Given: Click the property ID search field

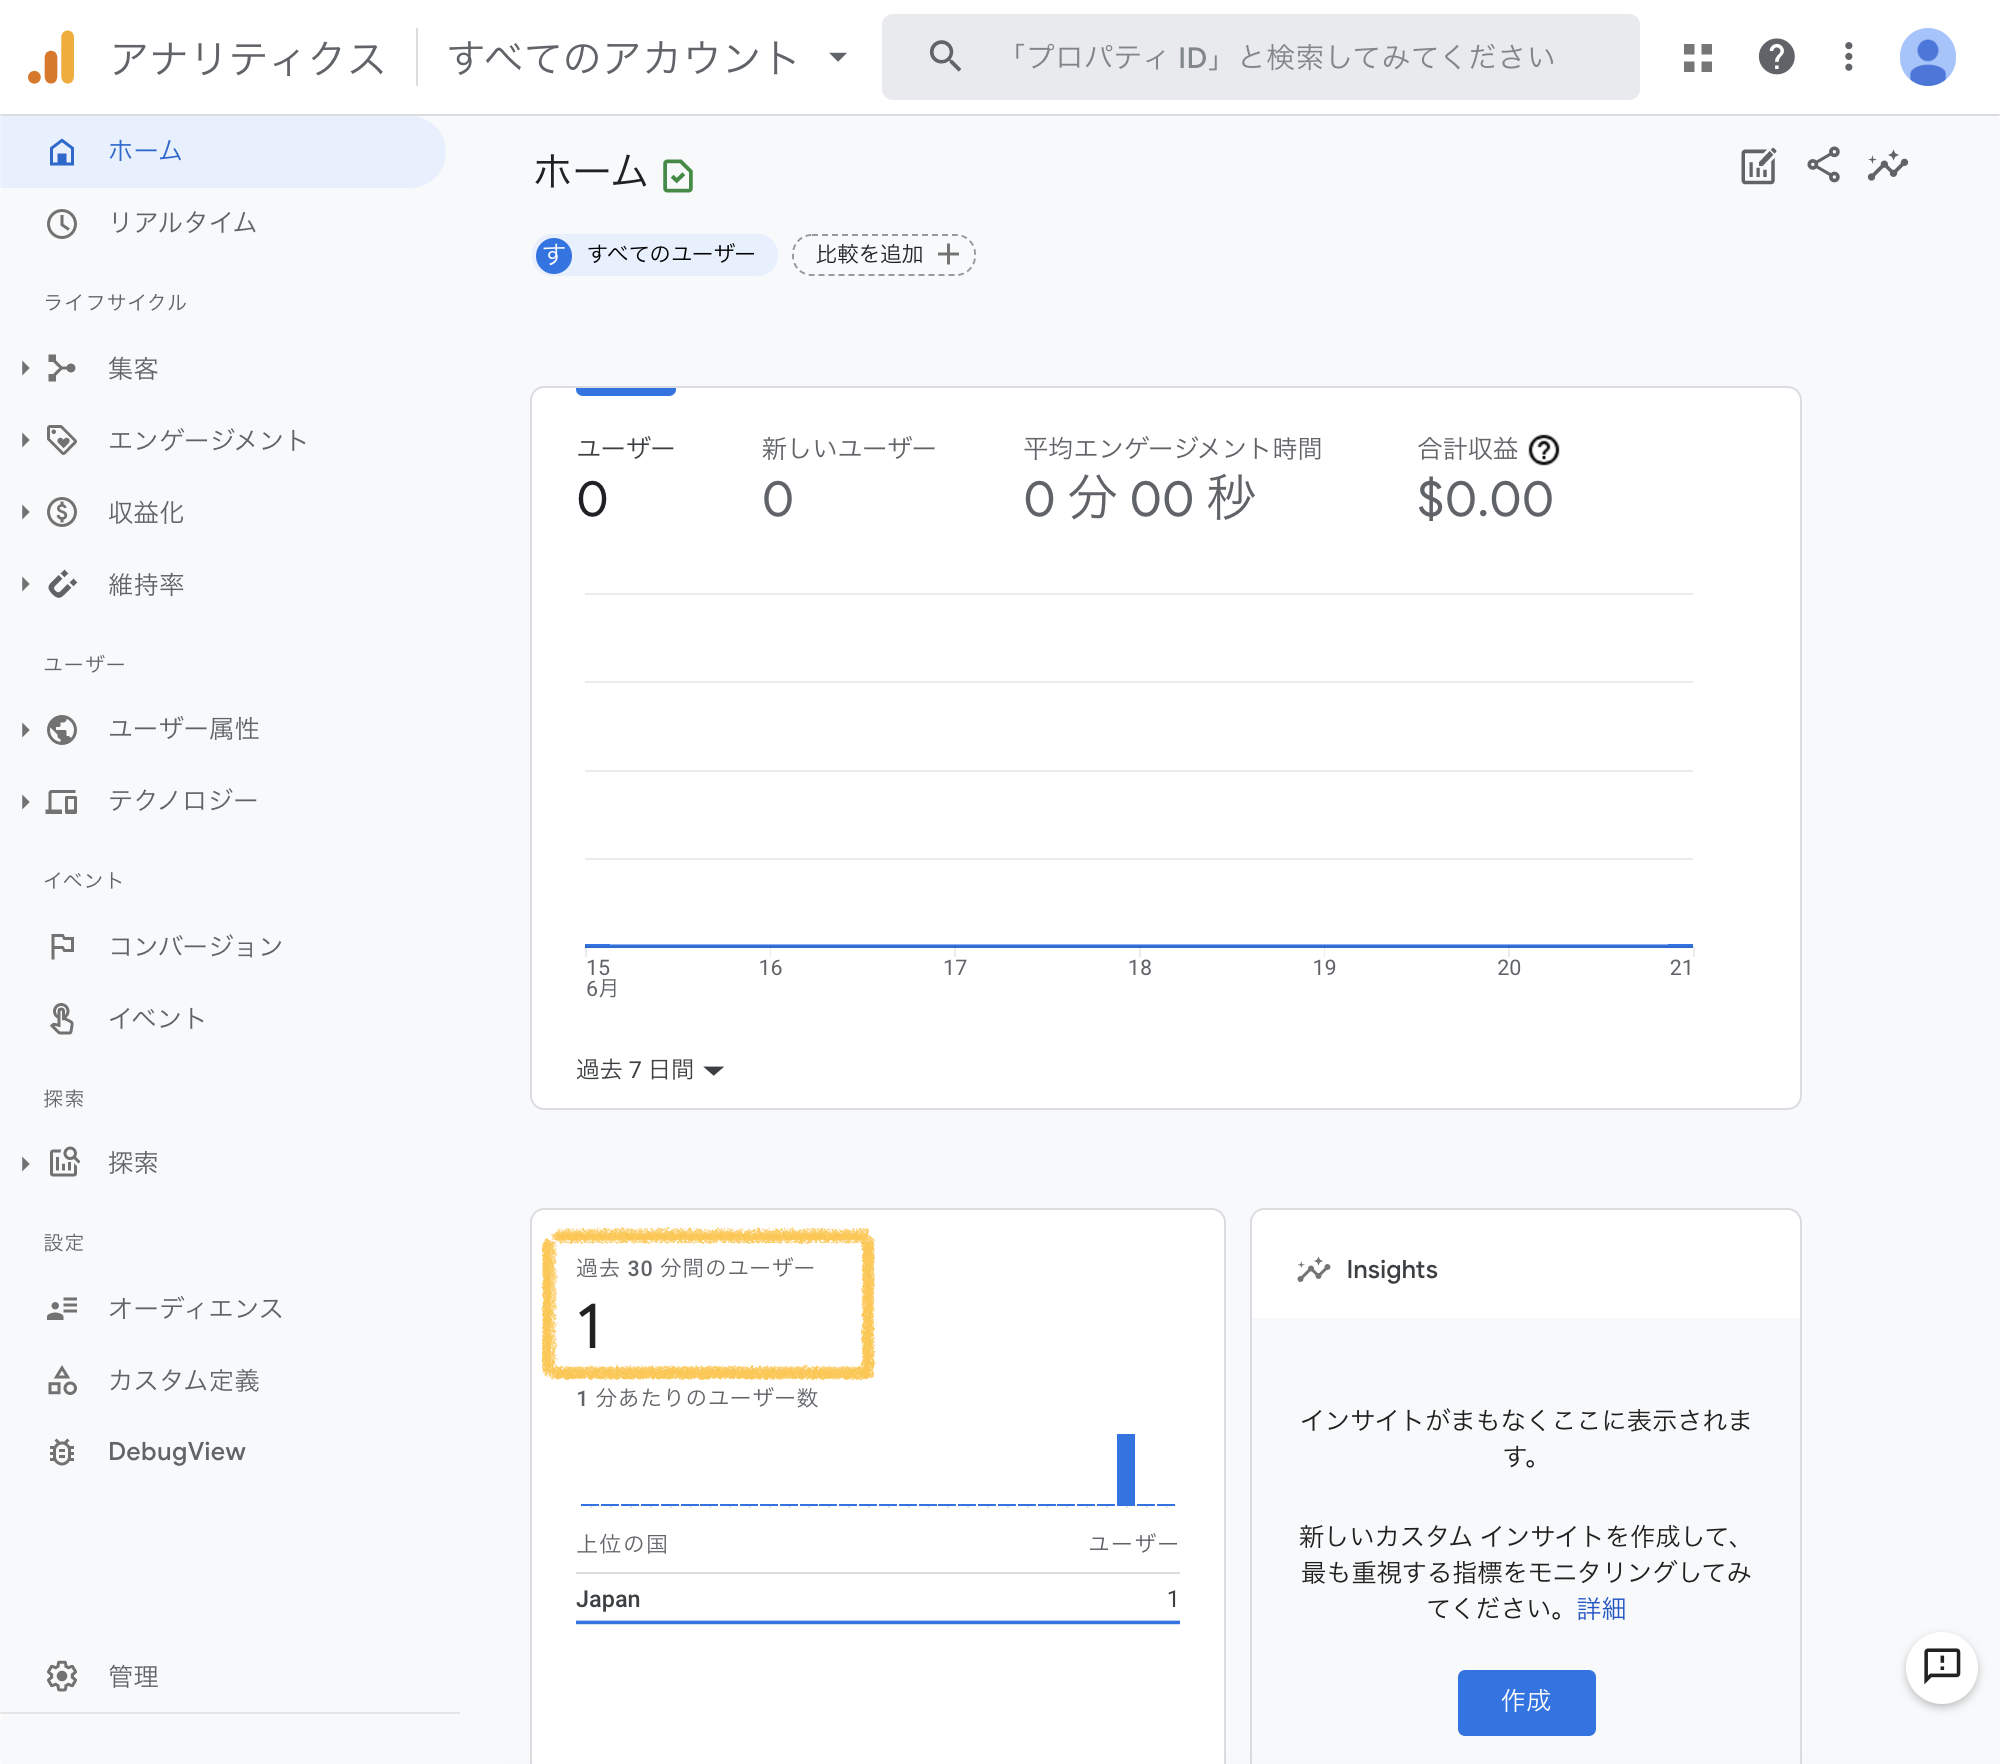Looking at the screenshot, I should (x=1260, y=57).
